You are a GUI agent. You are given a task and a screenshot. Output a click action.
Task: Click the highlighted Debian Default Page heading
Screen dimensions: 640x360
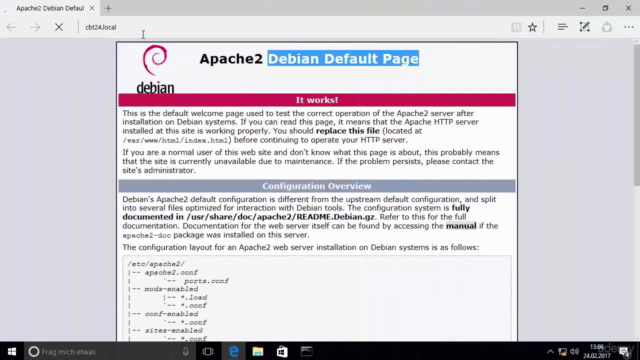point(343,59)
